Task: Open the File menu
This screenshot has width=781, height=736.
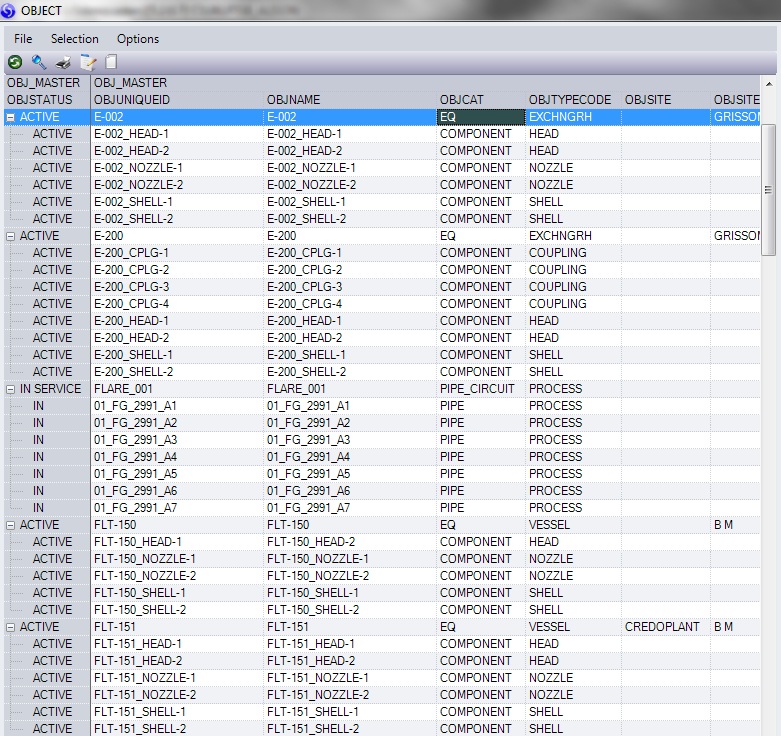Action: (x=23, y=39)
